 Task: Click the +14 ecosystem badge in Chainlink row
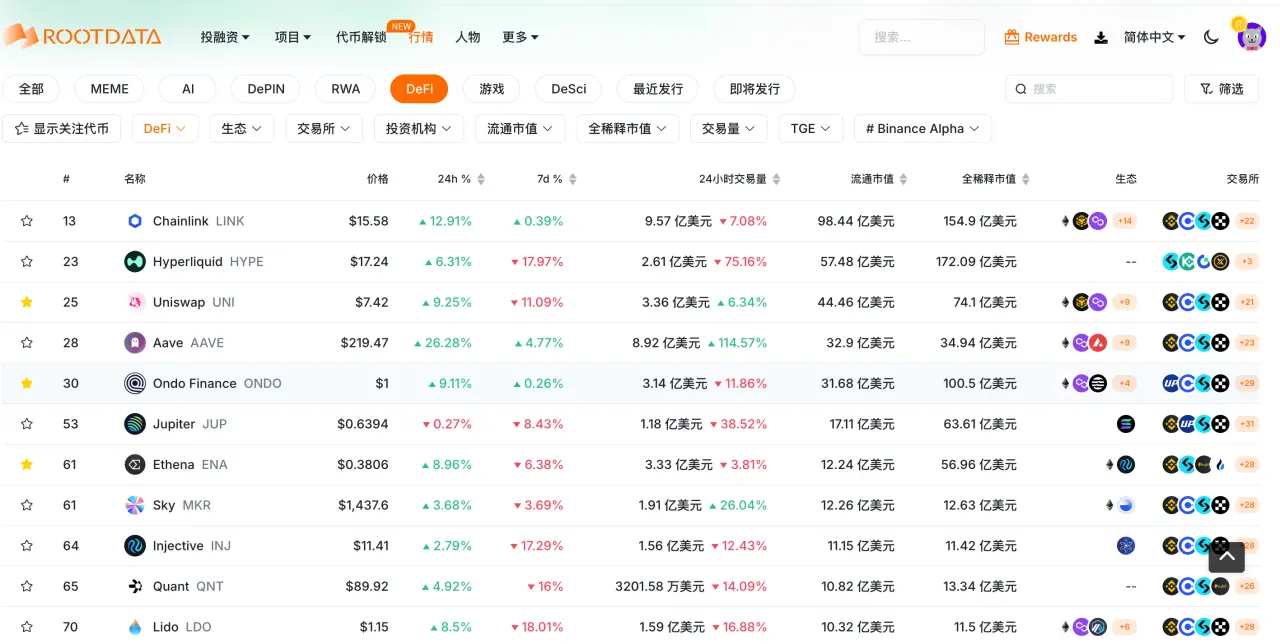coord(1125,221)
